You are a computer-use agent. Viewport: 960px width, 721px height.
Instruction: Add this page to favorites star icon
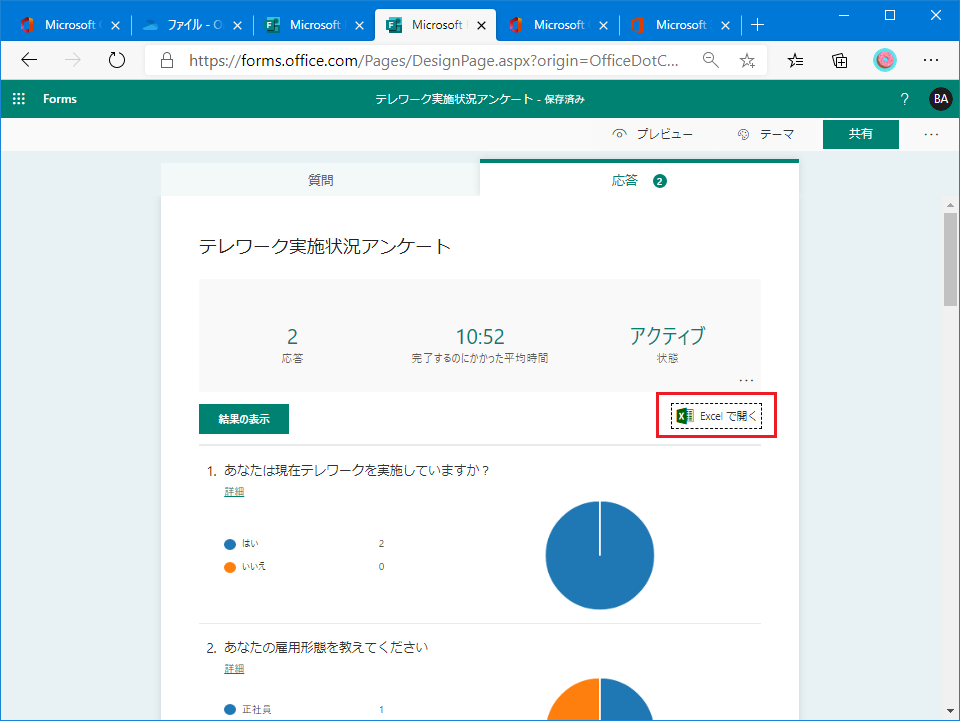tap(747, 60)
